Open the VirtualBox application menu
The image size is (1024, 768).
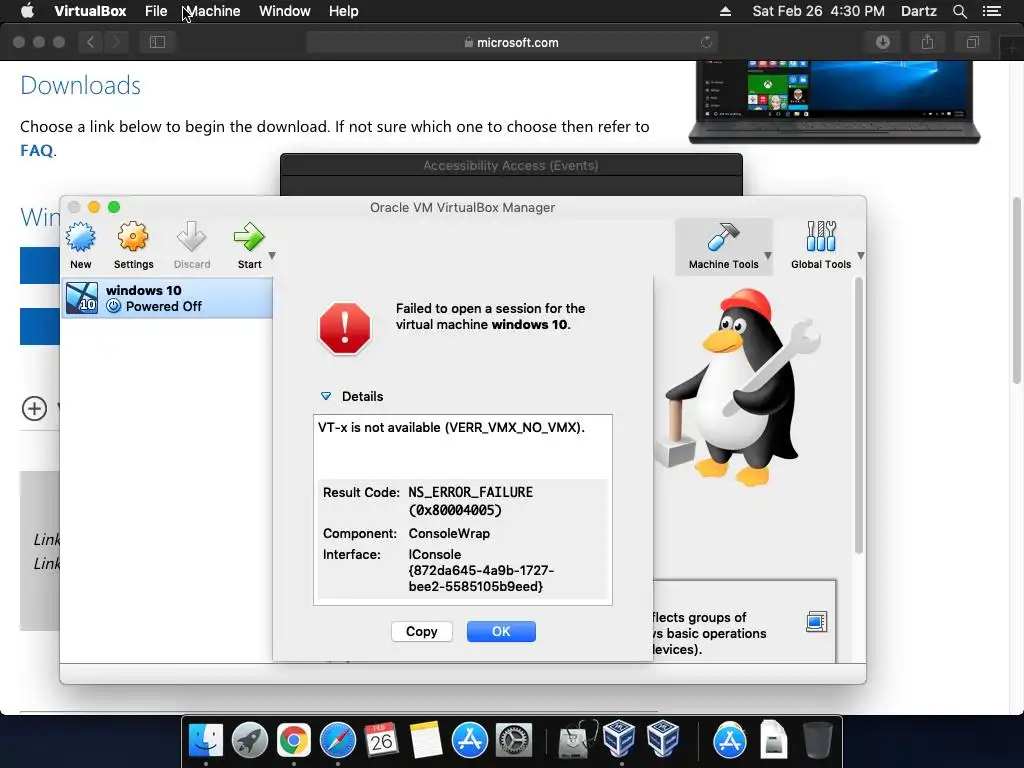tap(90, 11)
